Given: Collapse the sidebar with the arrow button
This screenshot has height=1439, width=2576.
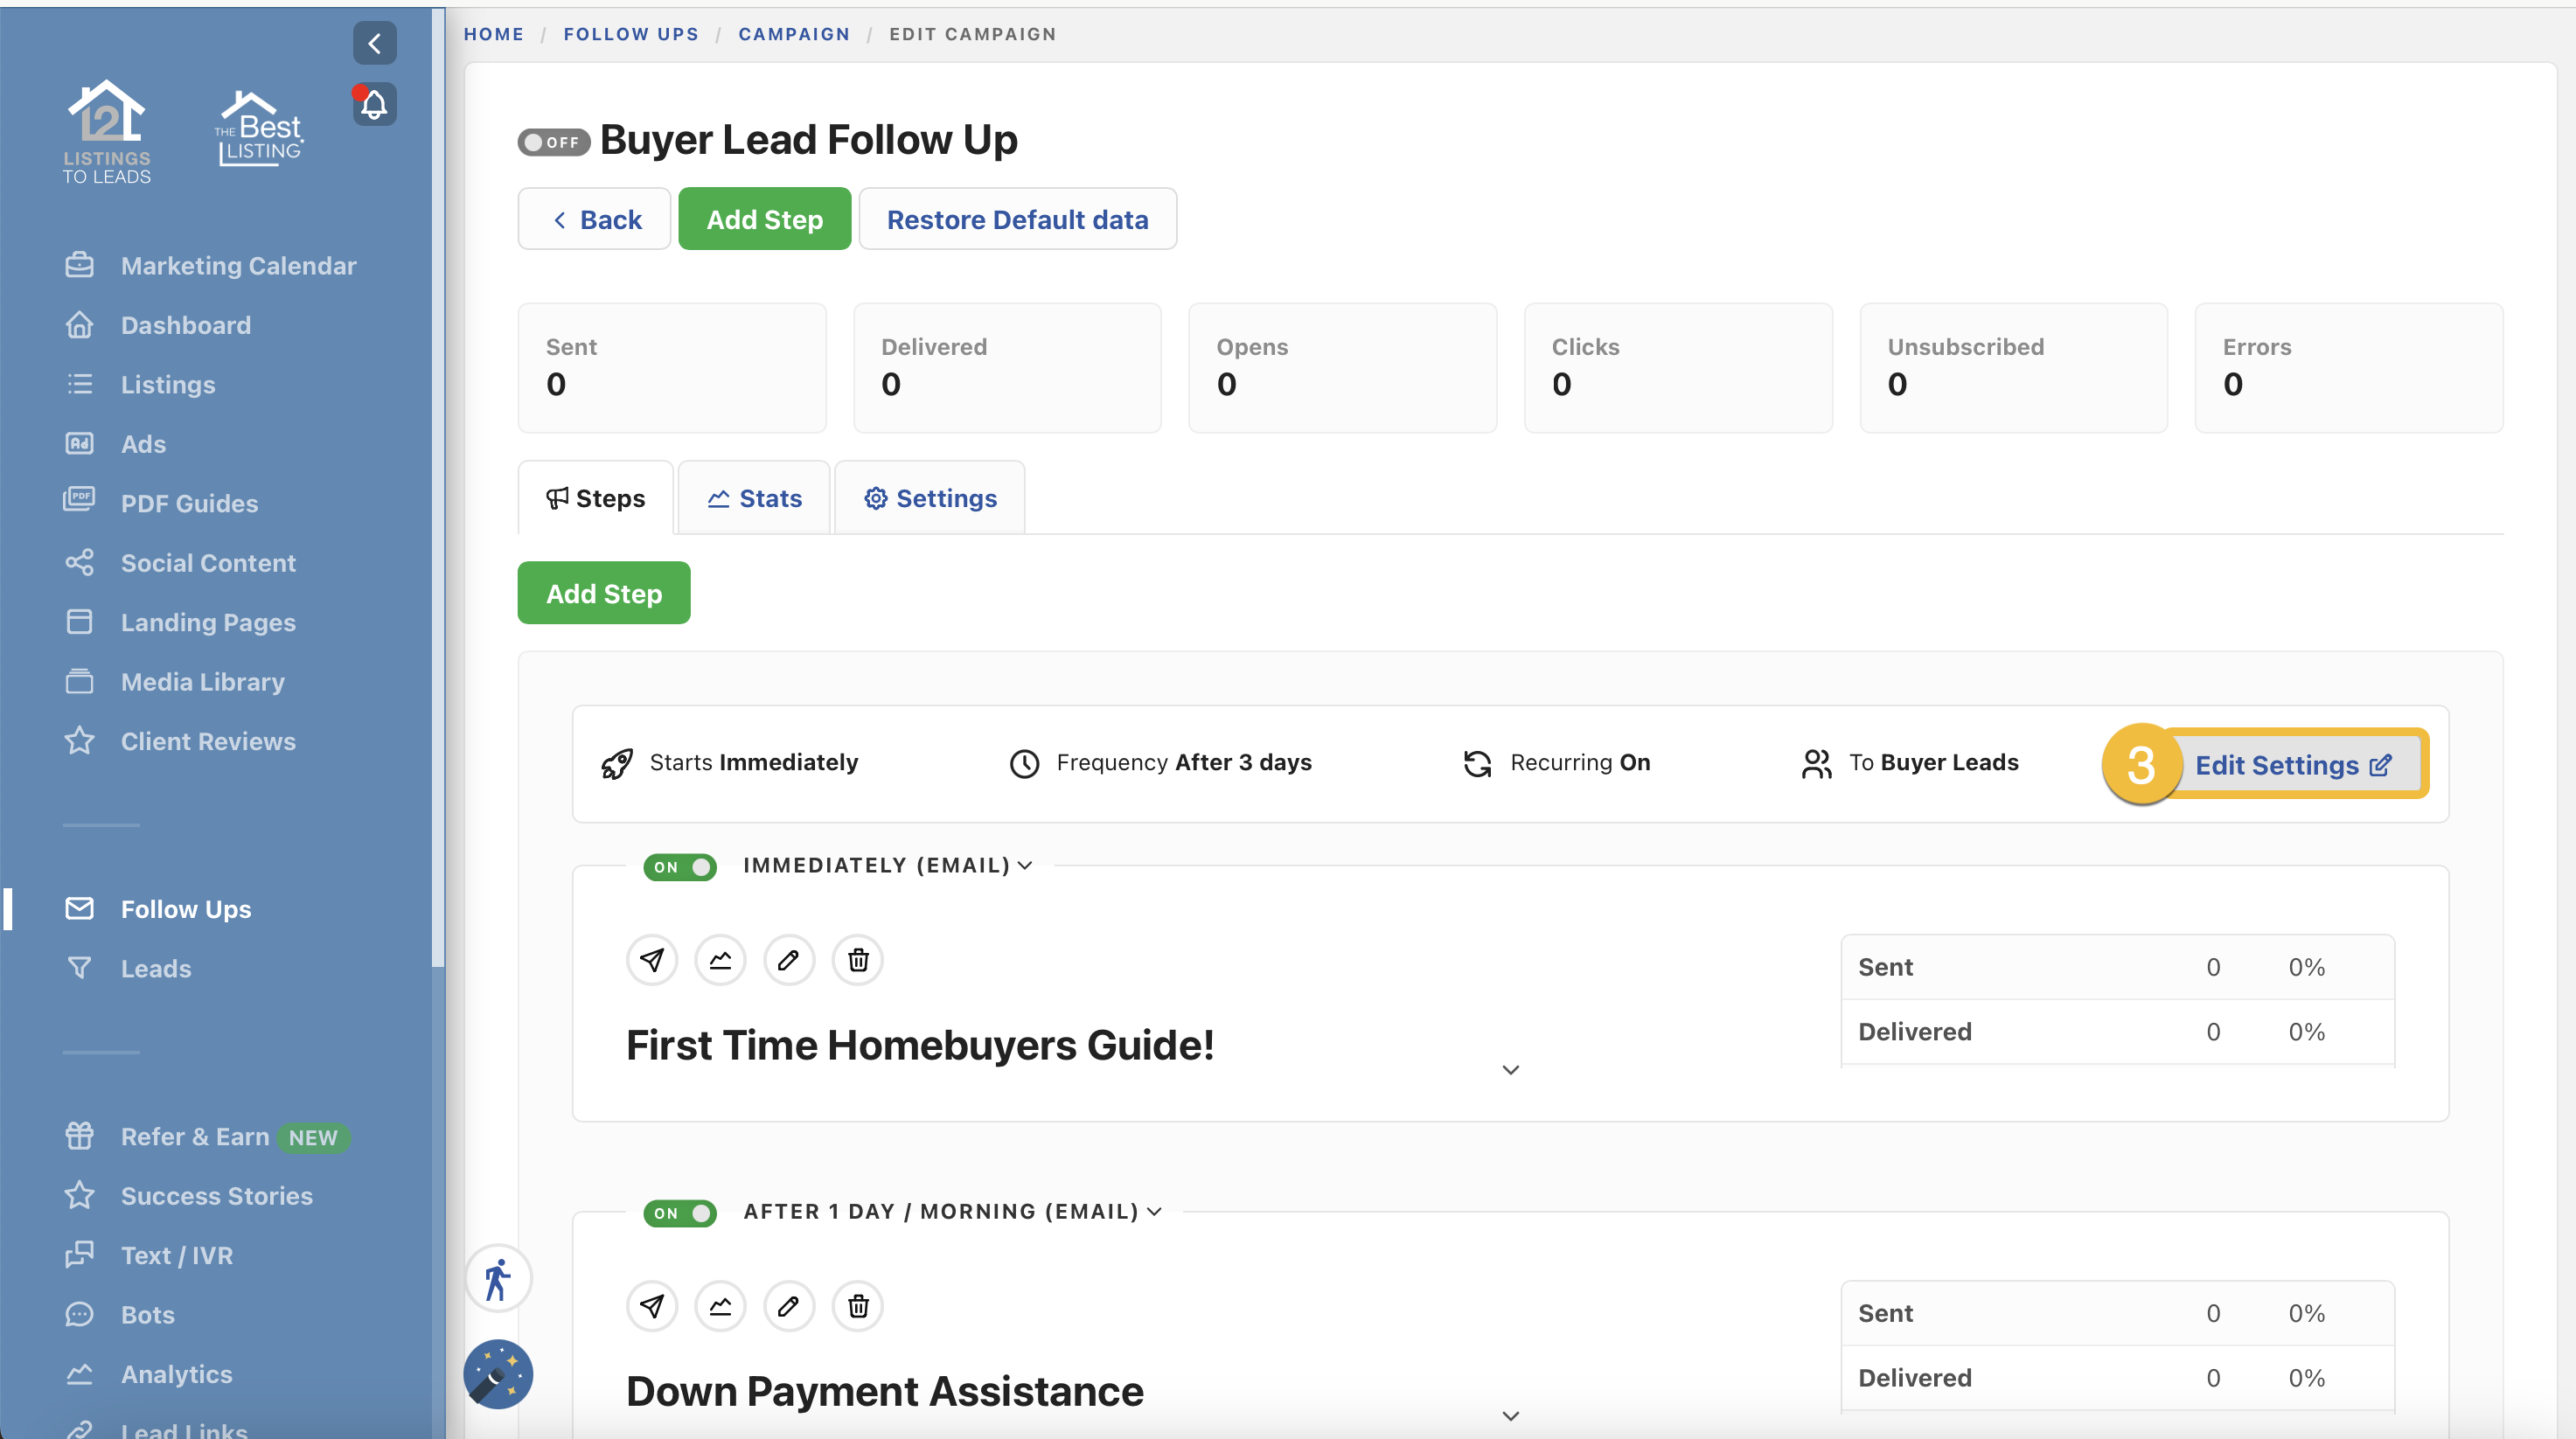Looking at the screenshot, I should point(374,43).
